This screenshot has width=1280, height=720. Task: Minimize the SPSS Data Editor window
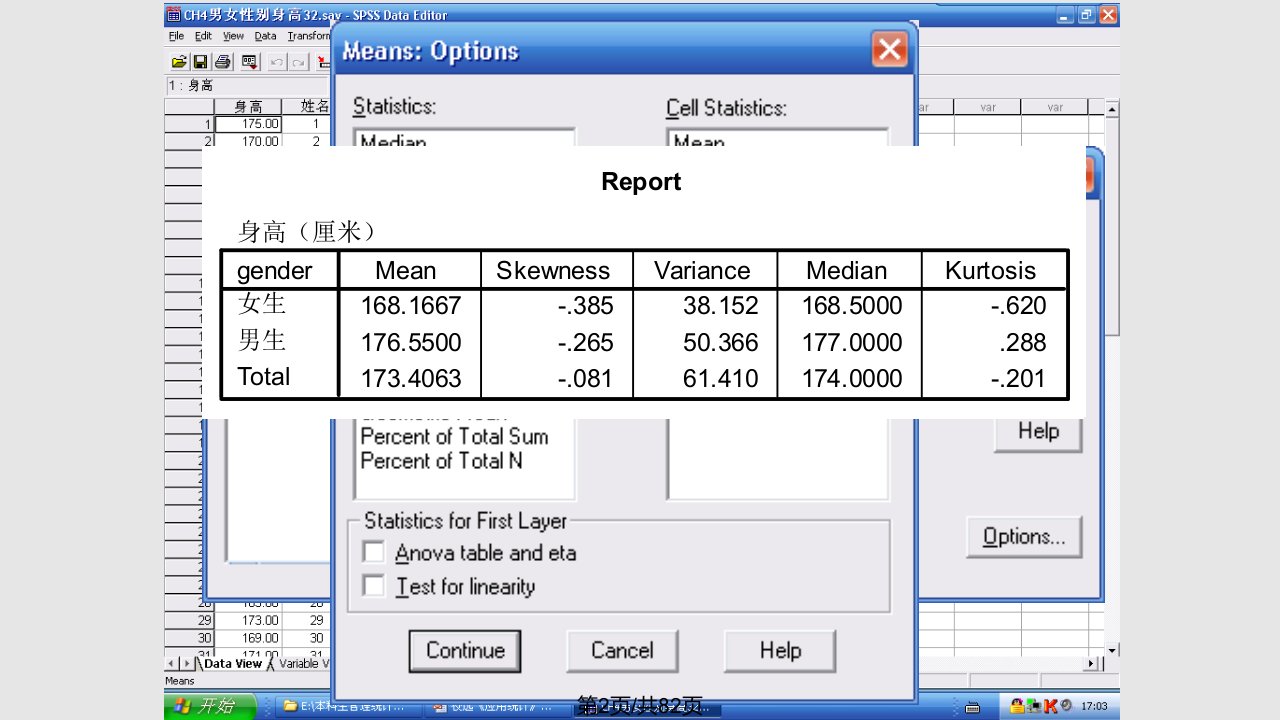coord(1067,15)
